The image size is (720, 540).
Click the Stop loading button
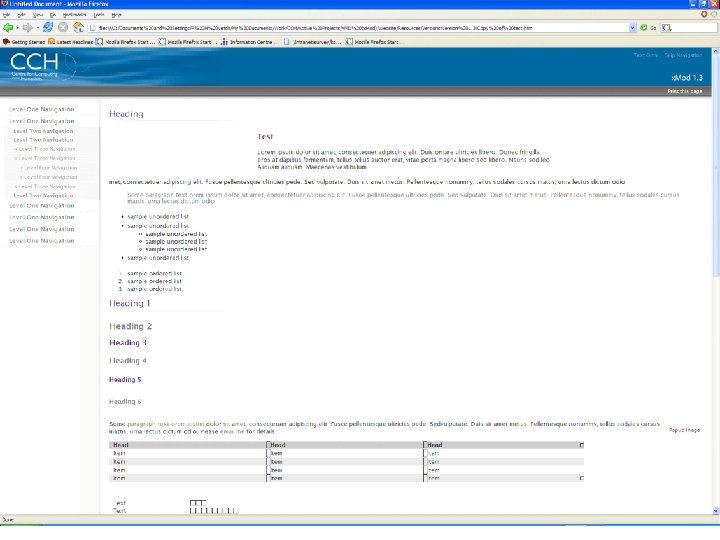[63, 28]
